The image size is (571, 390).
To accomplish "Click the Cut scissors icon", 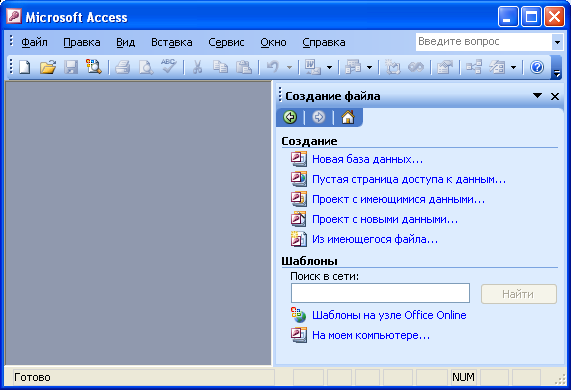I will coord(197,67).
